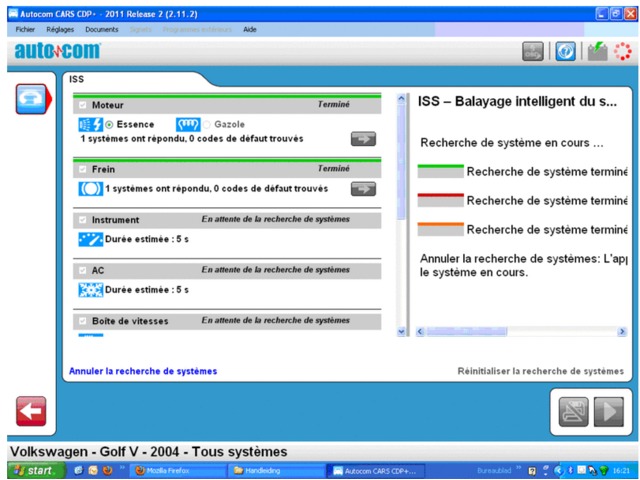Click the Bureaublad toolbar label in taskbar
The width and height of the screenshot is (640, 480).
coord(494,471)
